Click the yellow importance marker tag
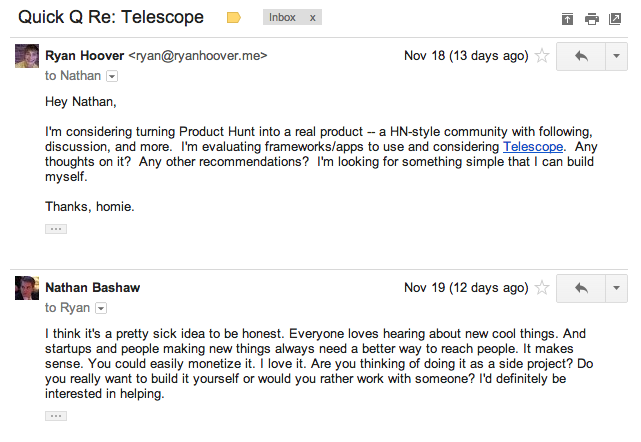Viewport: 641px width, 442px height. 233,18
